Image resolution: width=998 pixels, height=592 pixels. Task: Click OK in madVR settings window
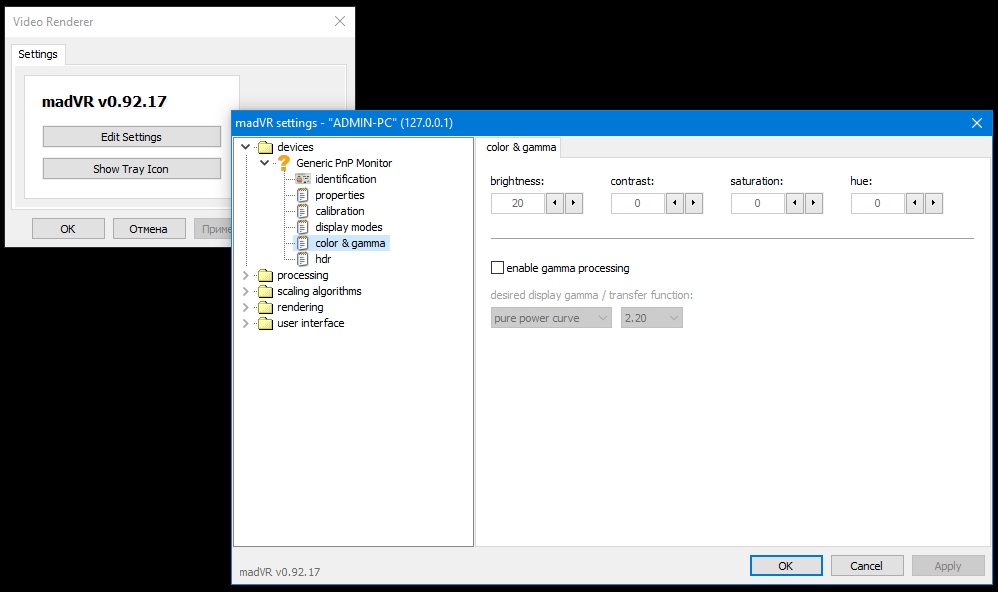(786, 566)
